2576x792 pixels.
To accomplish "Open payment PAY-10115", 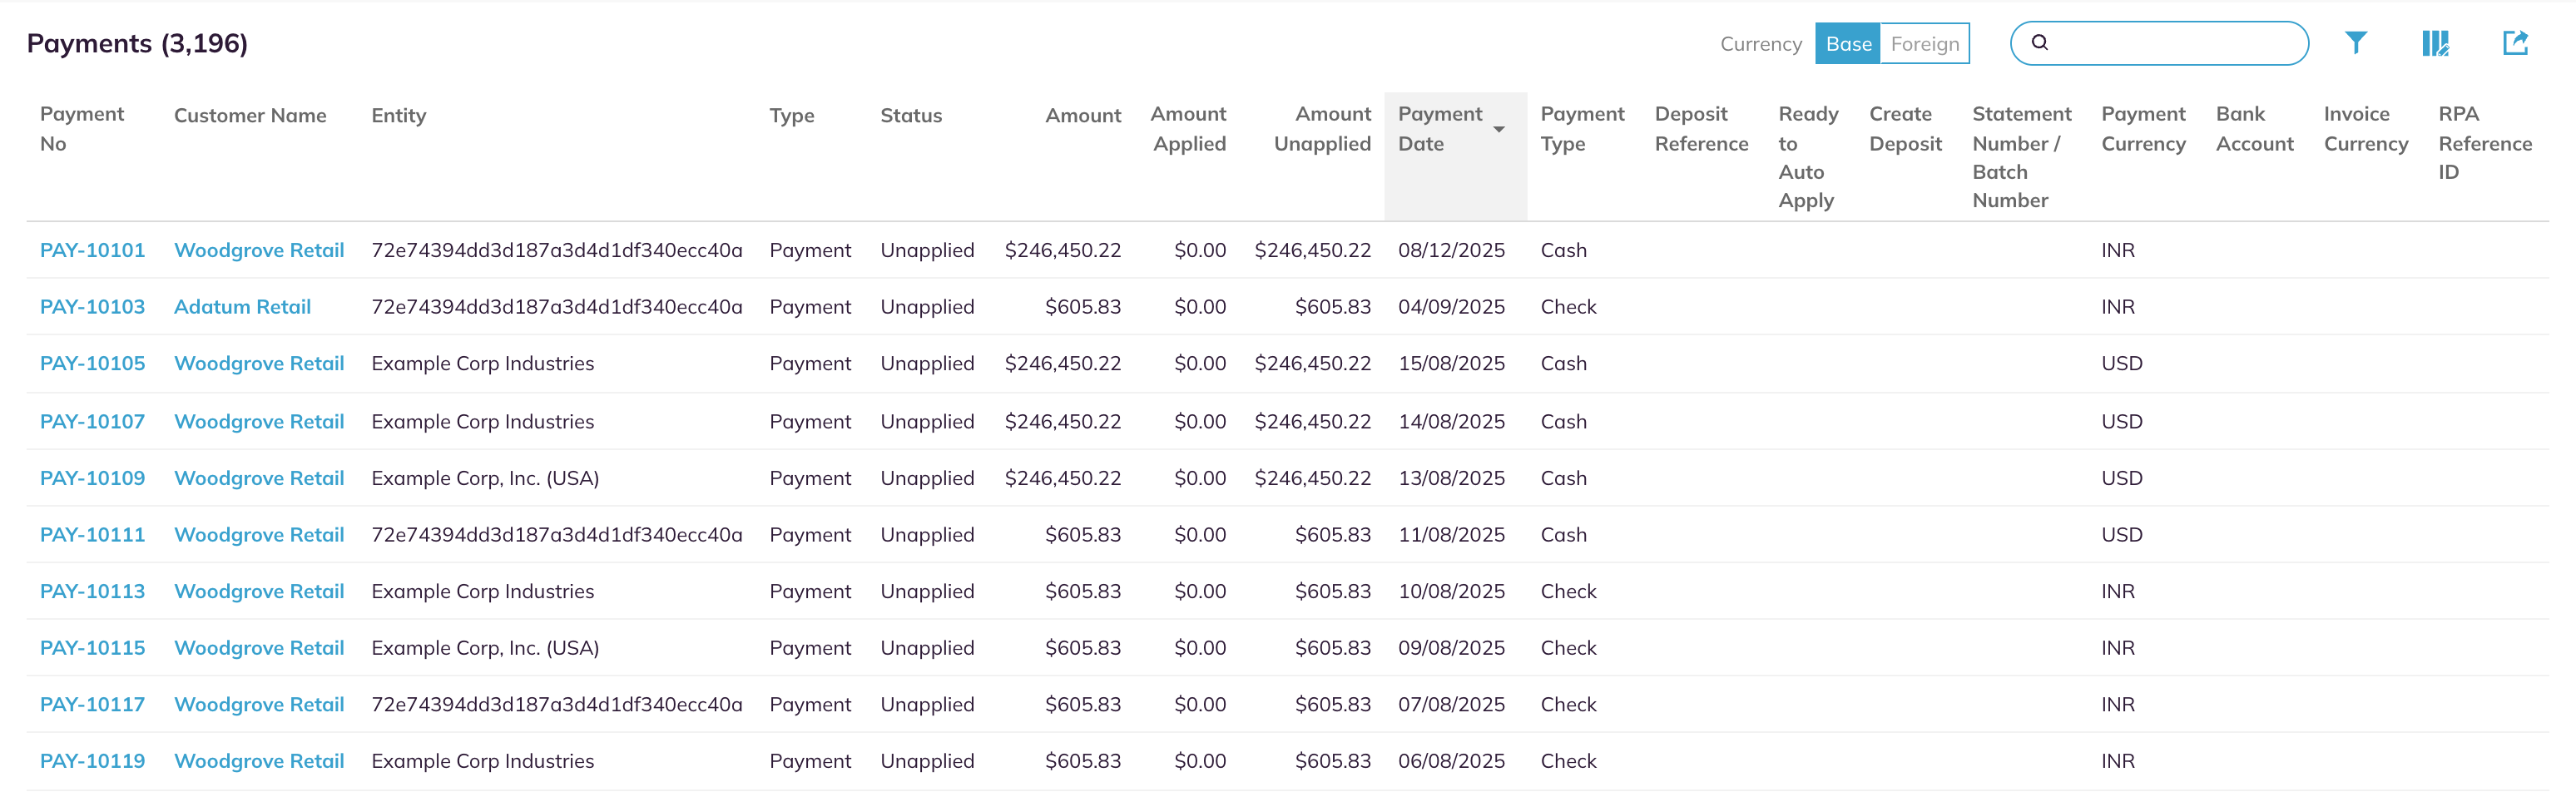I will (x=92, y=648).
